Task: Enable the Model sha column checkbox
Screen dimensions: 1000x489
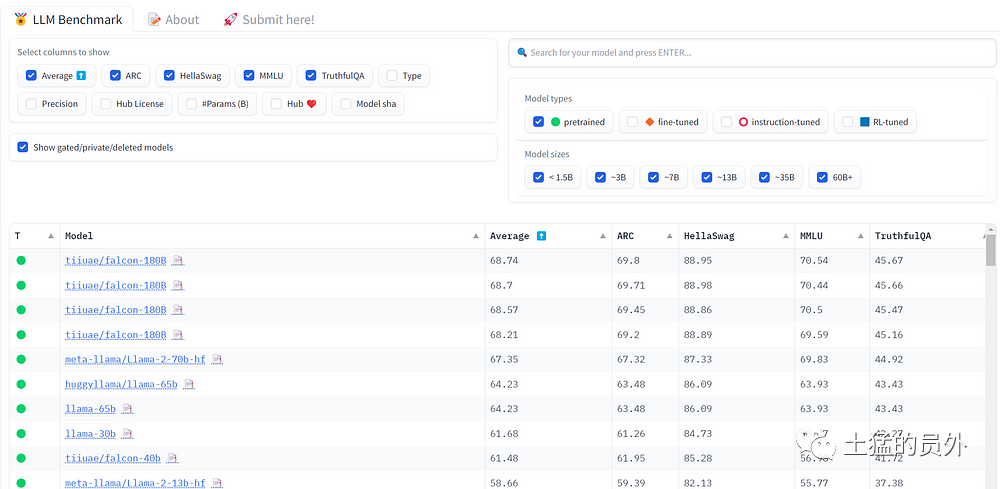Action: tap(346, 103)
